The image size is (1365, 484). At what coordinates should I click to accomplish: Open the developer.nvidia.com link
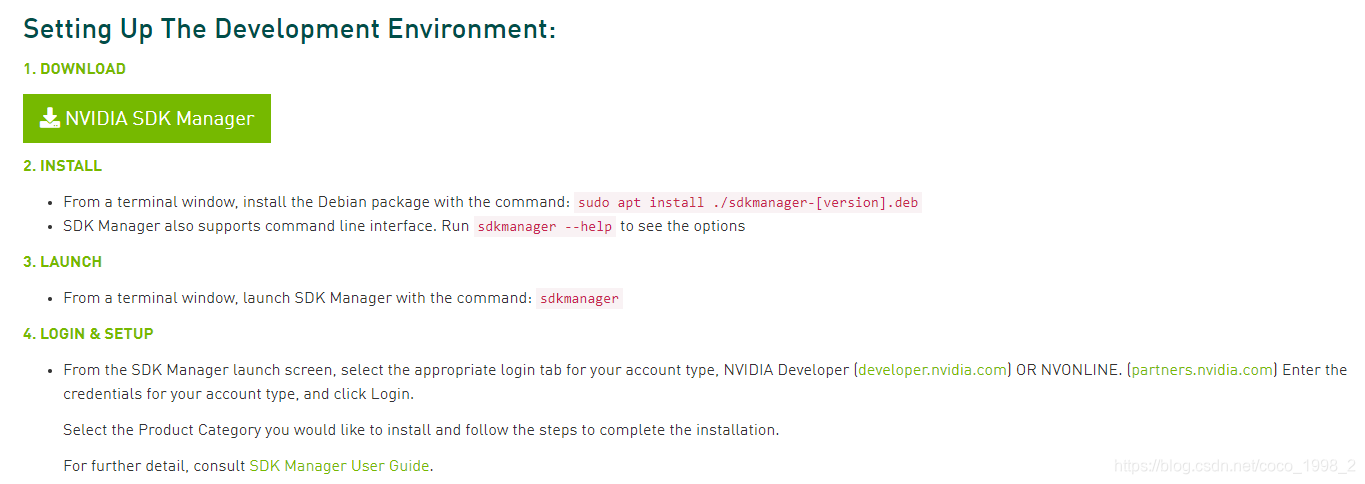tap(932, 370)
